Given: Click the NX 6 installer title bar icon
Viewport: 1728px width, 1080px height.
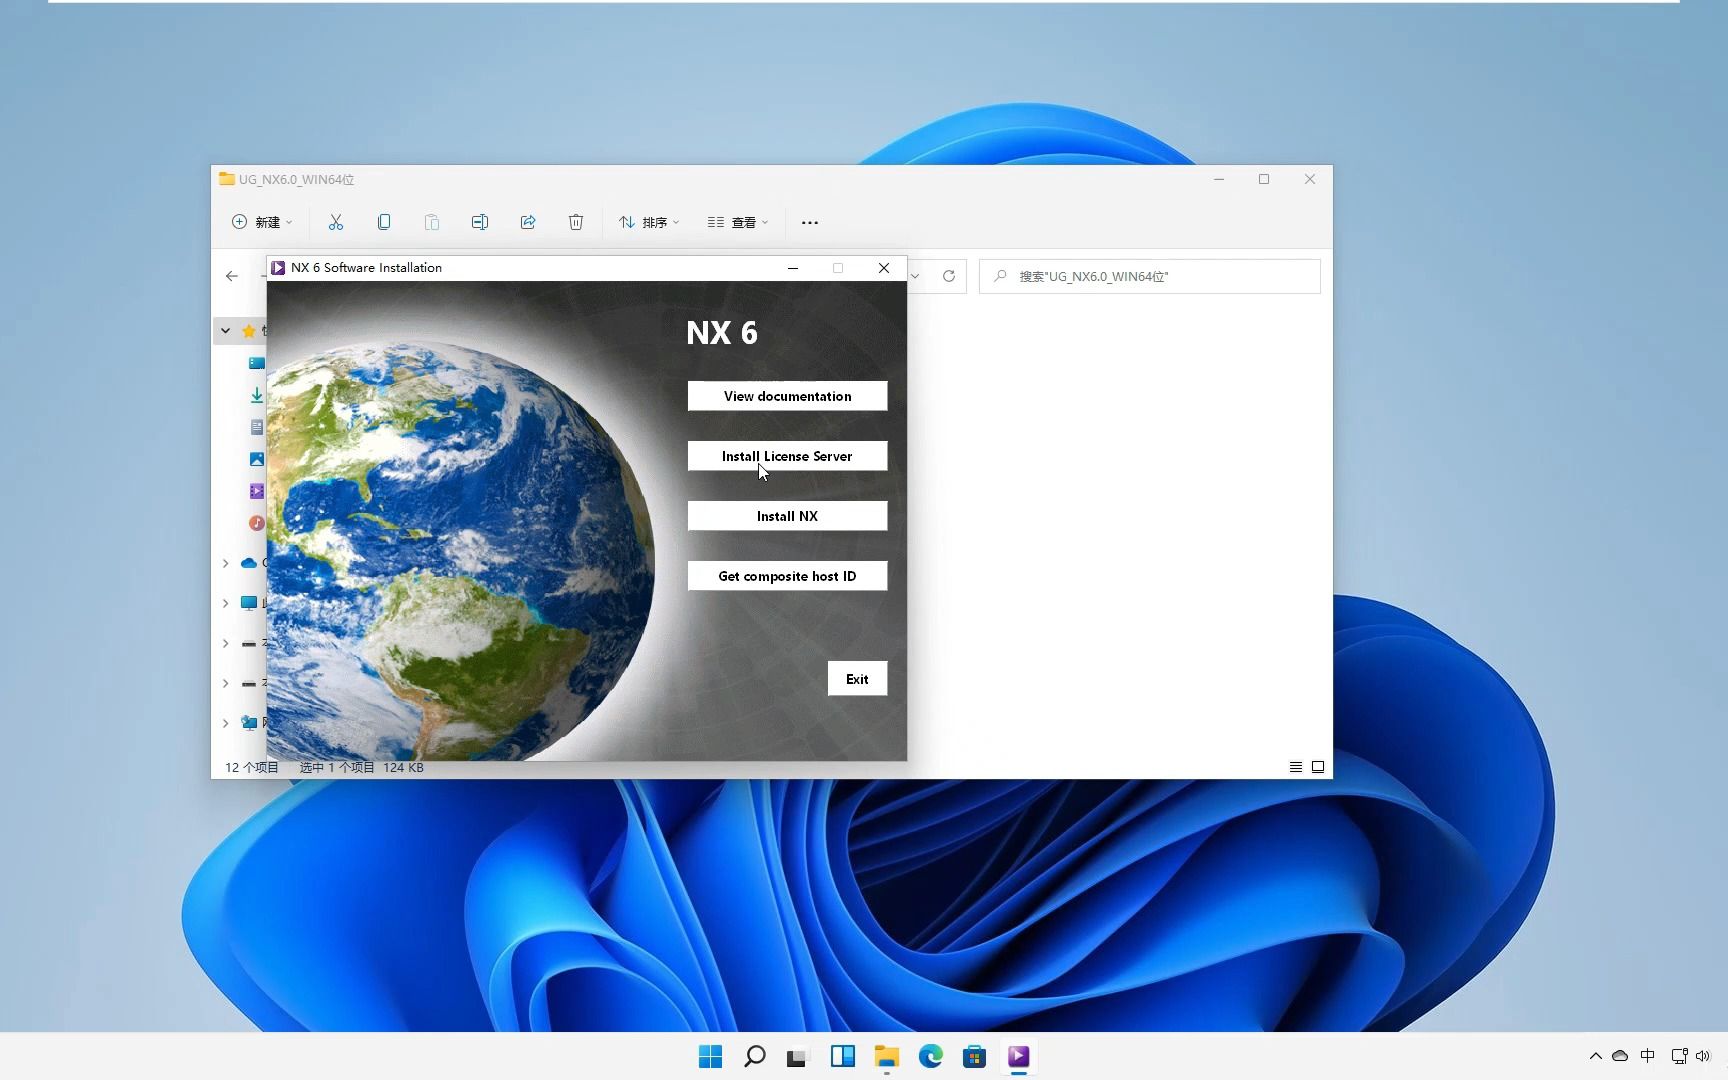Looking at the screenshot, I should pyautogui.click(x=279, y=268).
